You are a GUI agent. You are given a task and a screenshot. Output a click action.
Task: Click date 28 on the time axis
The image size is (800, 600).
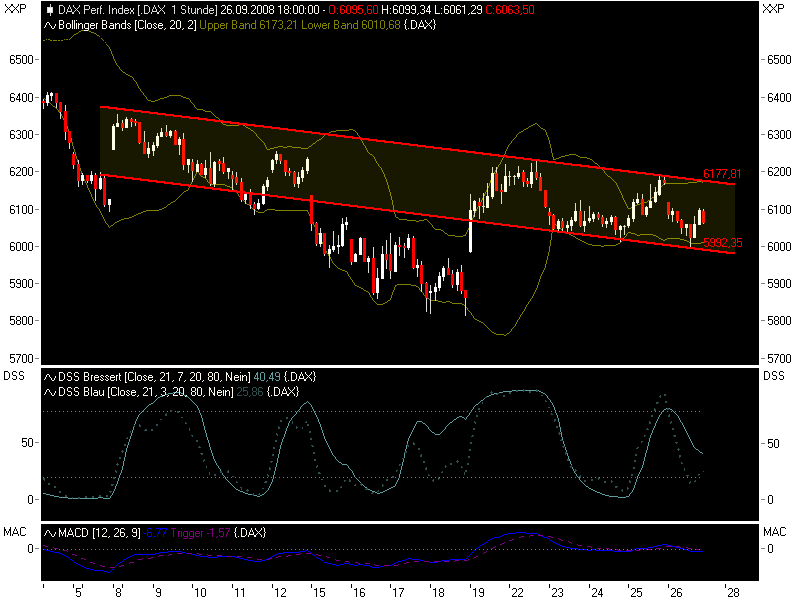pos(733,593)
